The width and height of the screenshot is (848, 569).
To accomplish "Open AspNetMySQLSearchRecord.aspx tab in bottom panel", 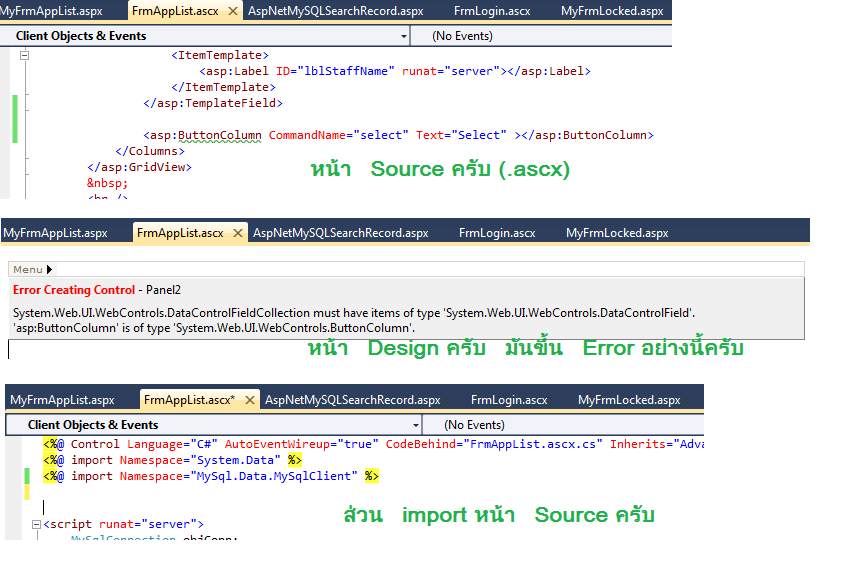I will click(x=353, y=400).
